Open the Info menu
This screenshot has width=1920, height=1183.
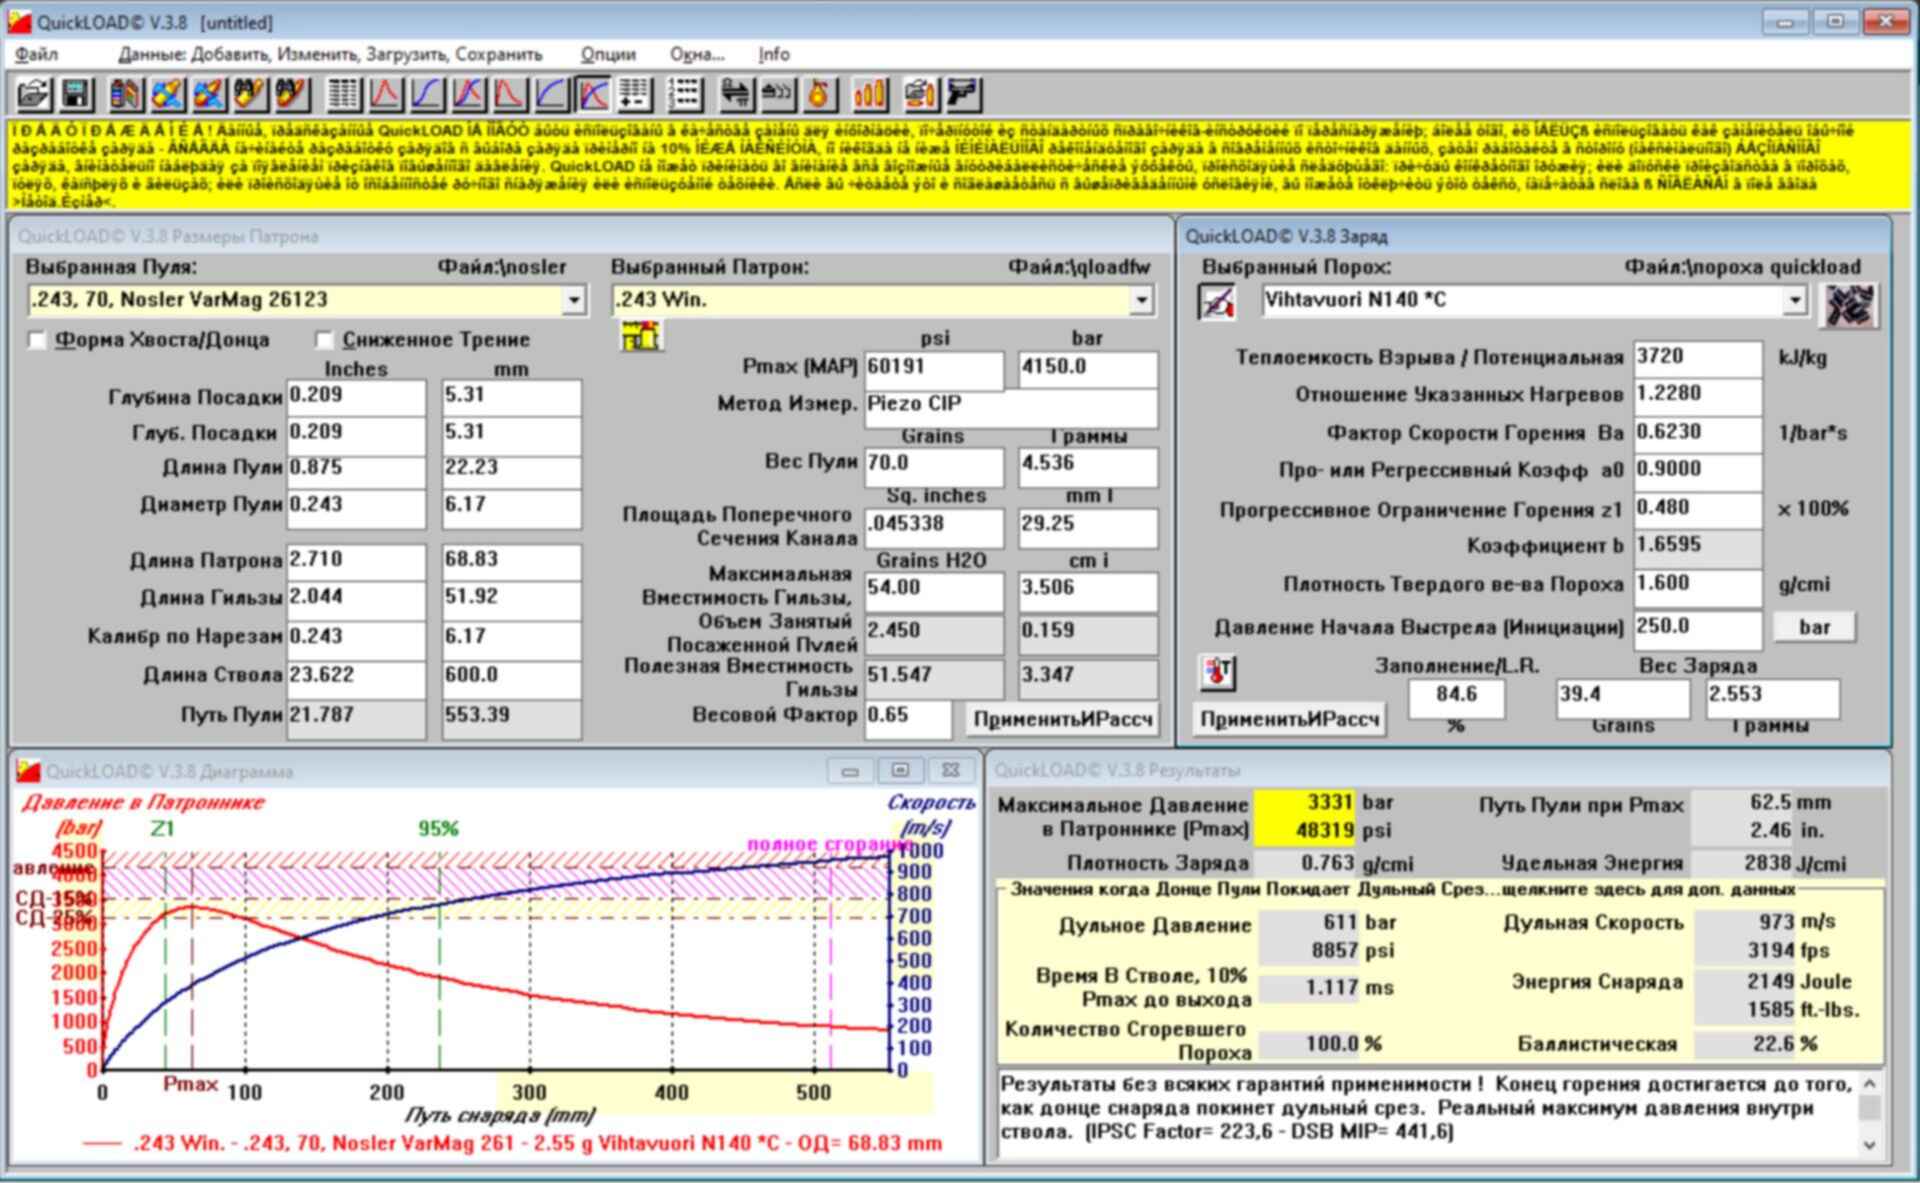click(x=774, y=54)
